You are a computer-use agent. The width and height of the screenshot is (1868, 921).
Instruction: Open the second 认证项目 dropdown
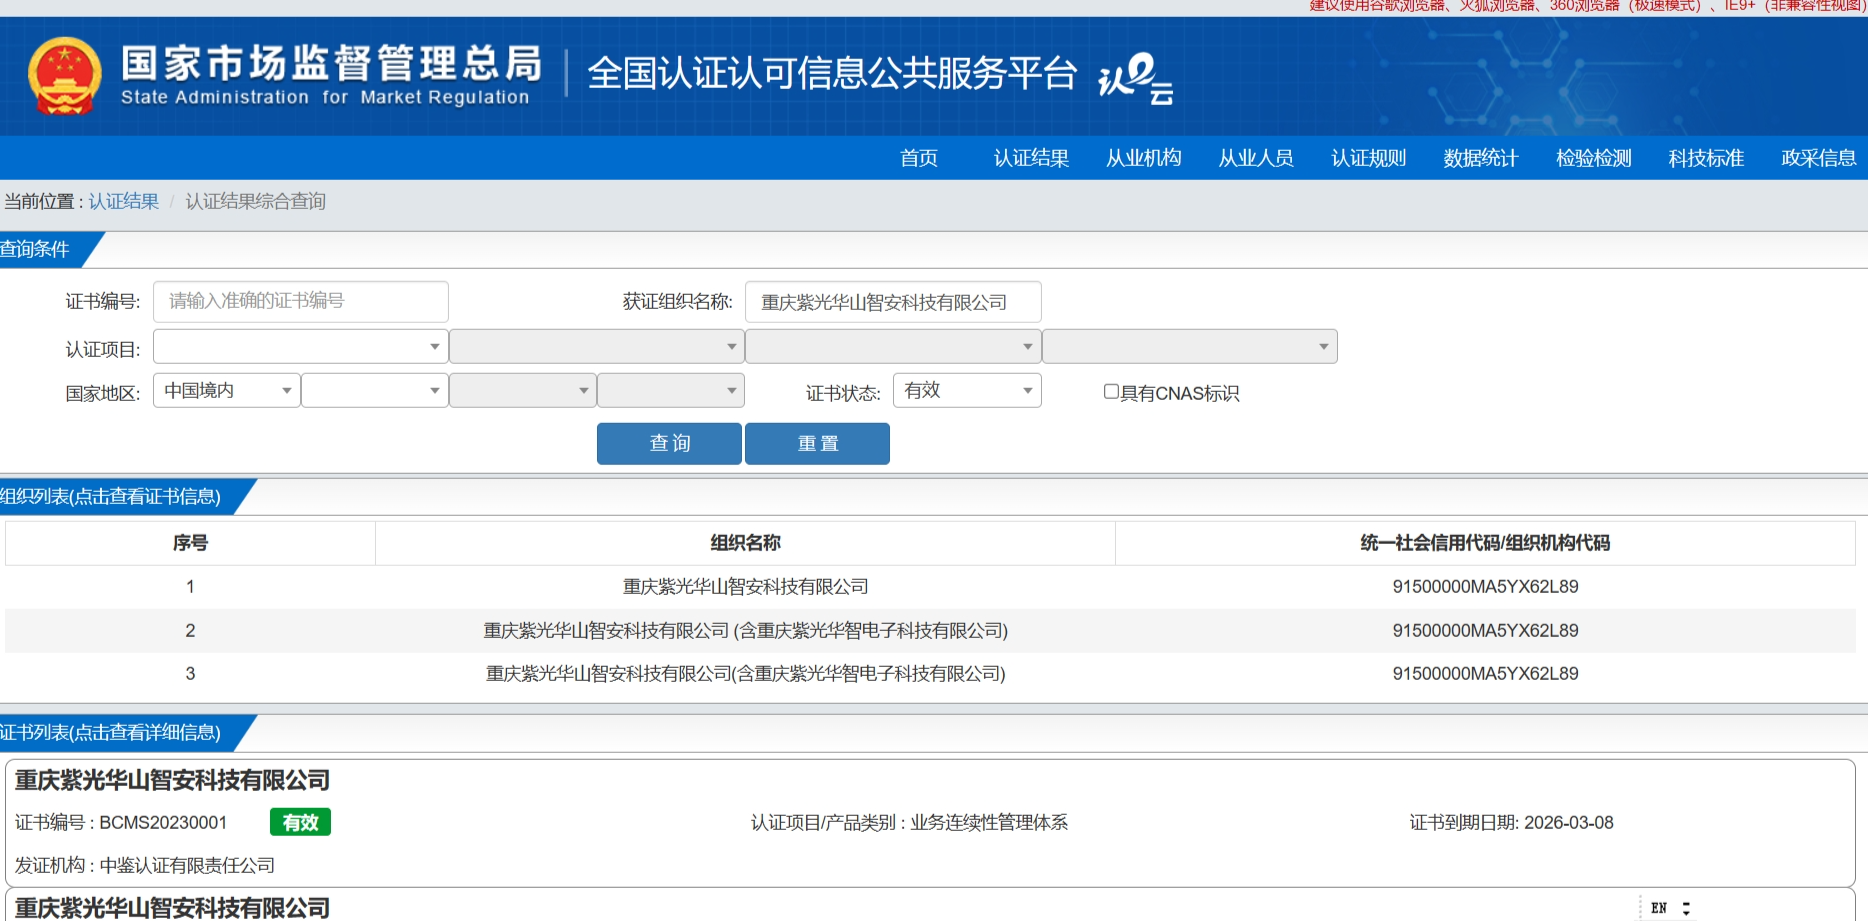[x=597, y=346]
